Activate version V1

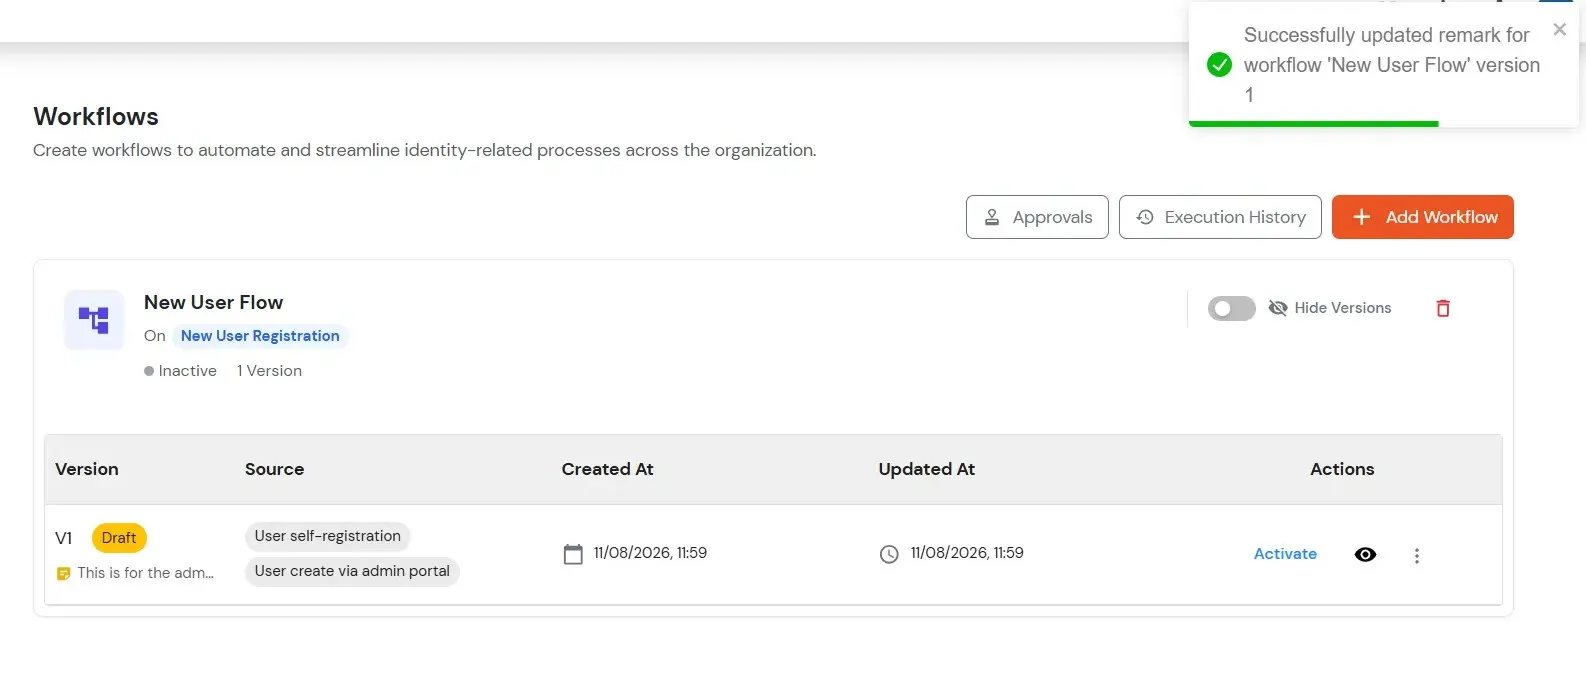coord(1285,554)
